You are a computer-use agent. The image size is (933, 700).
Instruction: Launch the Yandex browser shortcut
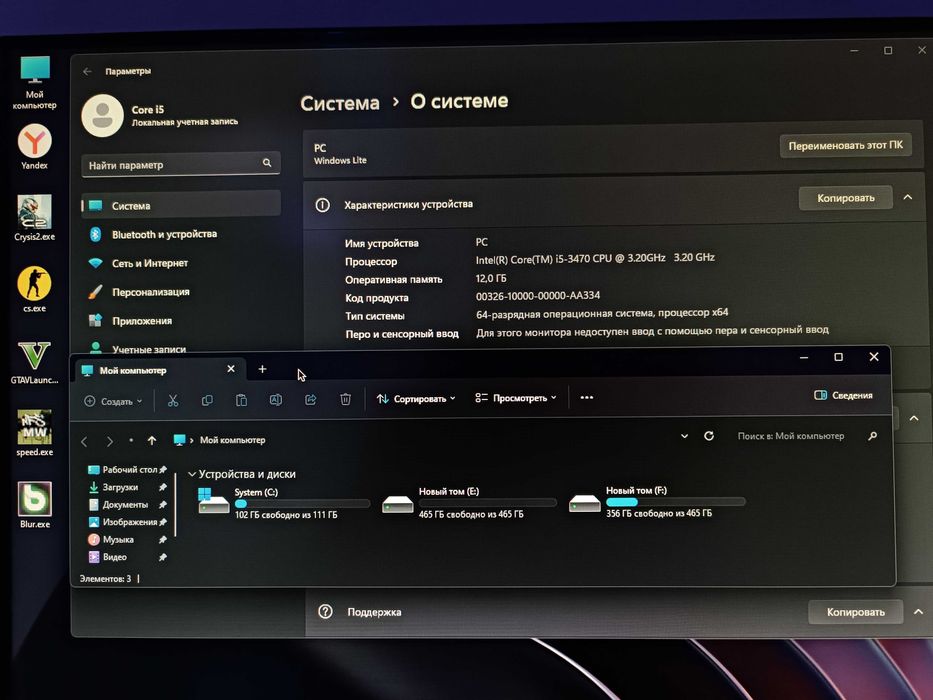click(x=35, y=147)
